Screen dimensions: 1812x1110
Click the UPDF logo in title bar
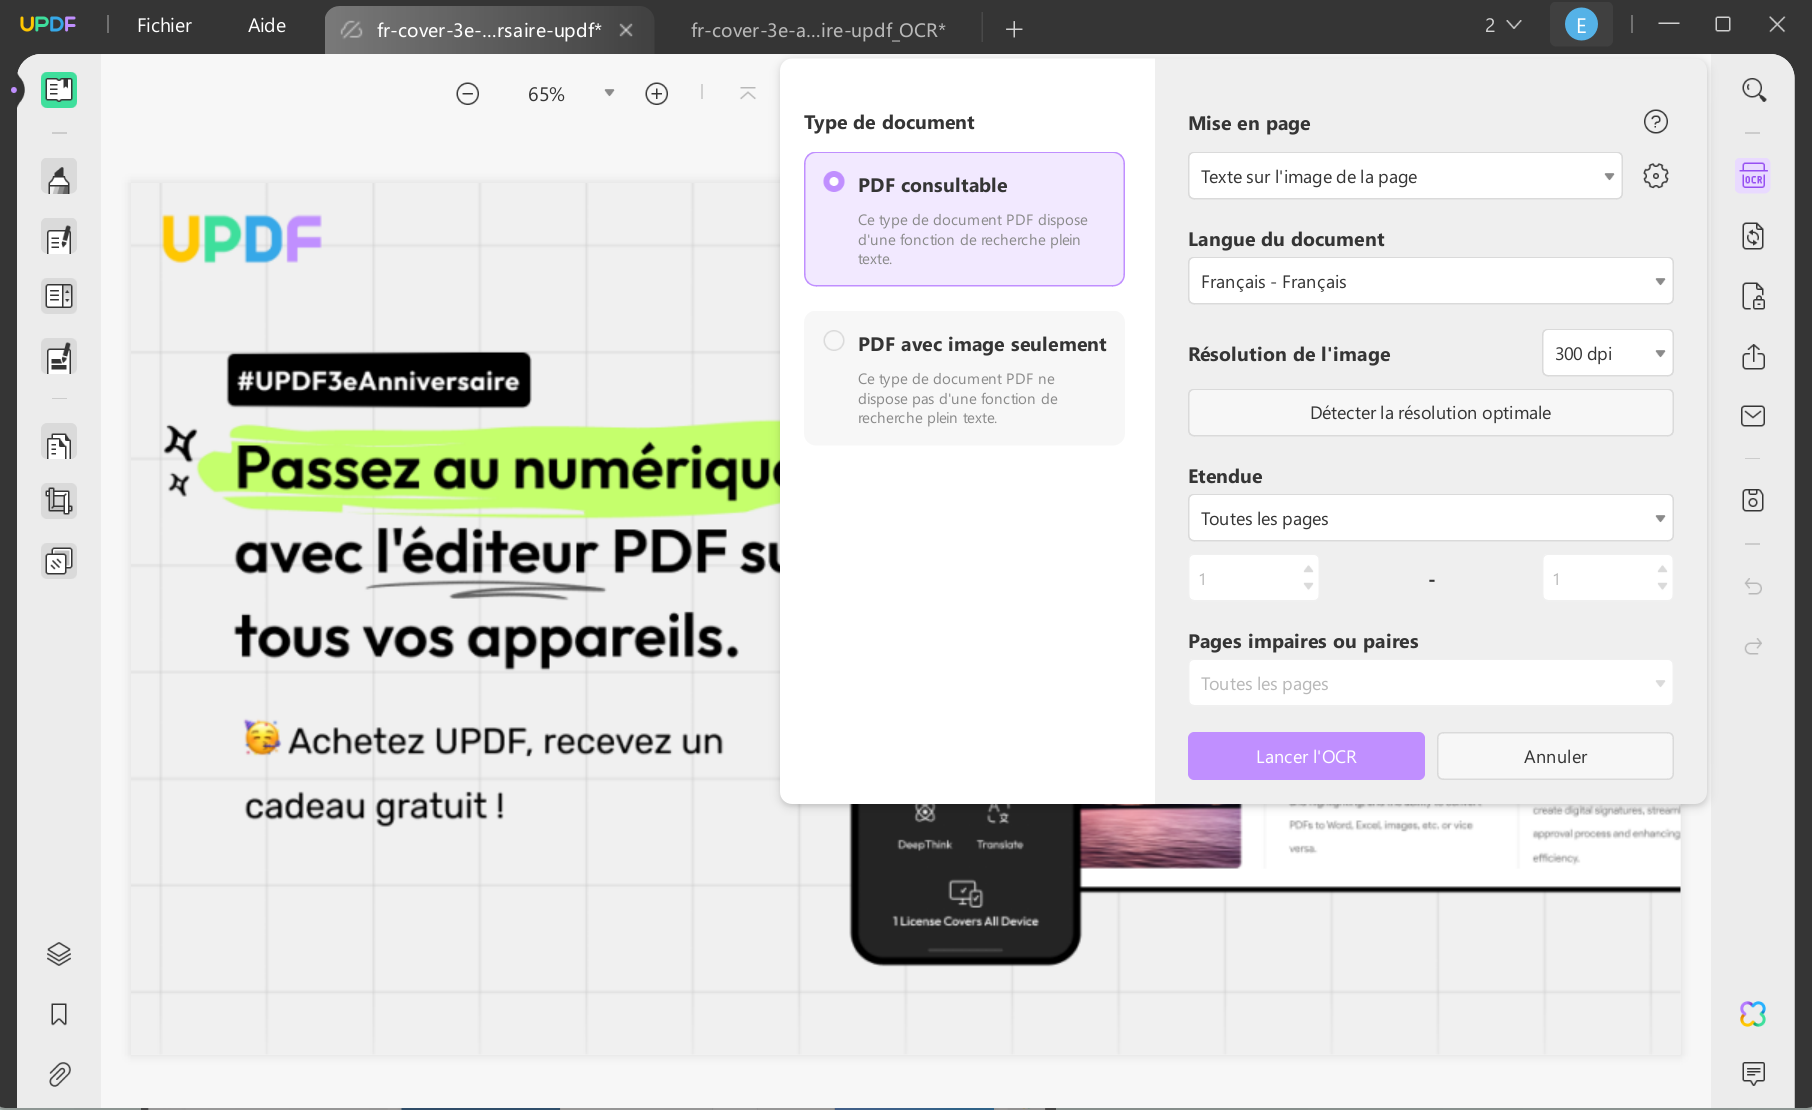click(48, 24)
